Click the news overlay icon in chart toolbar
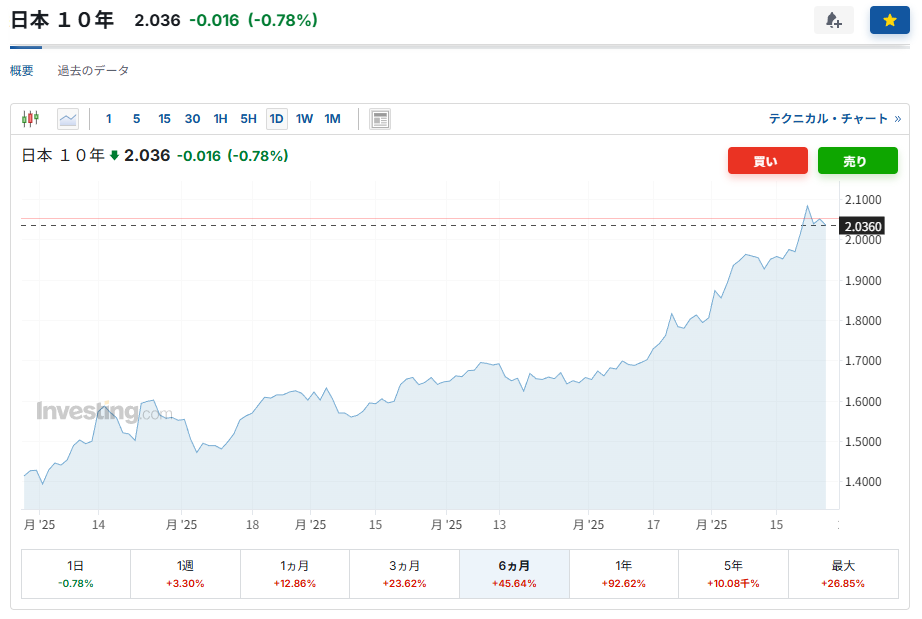Screen dimensions: 922x619 pyautogui.click(x=380, y=119)
